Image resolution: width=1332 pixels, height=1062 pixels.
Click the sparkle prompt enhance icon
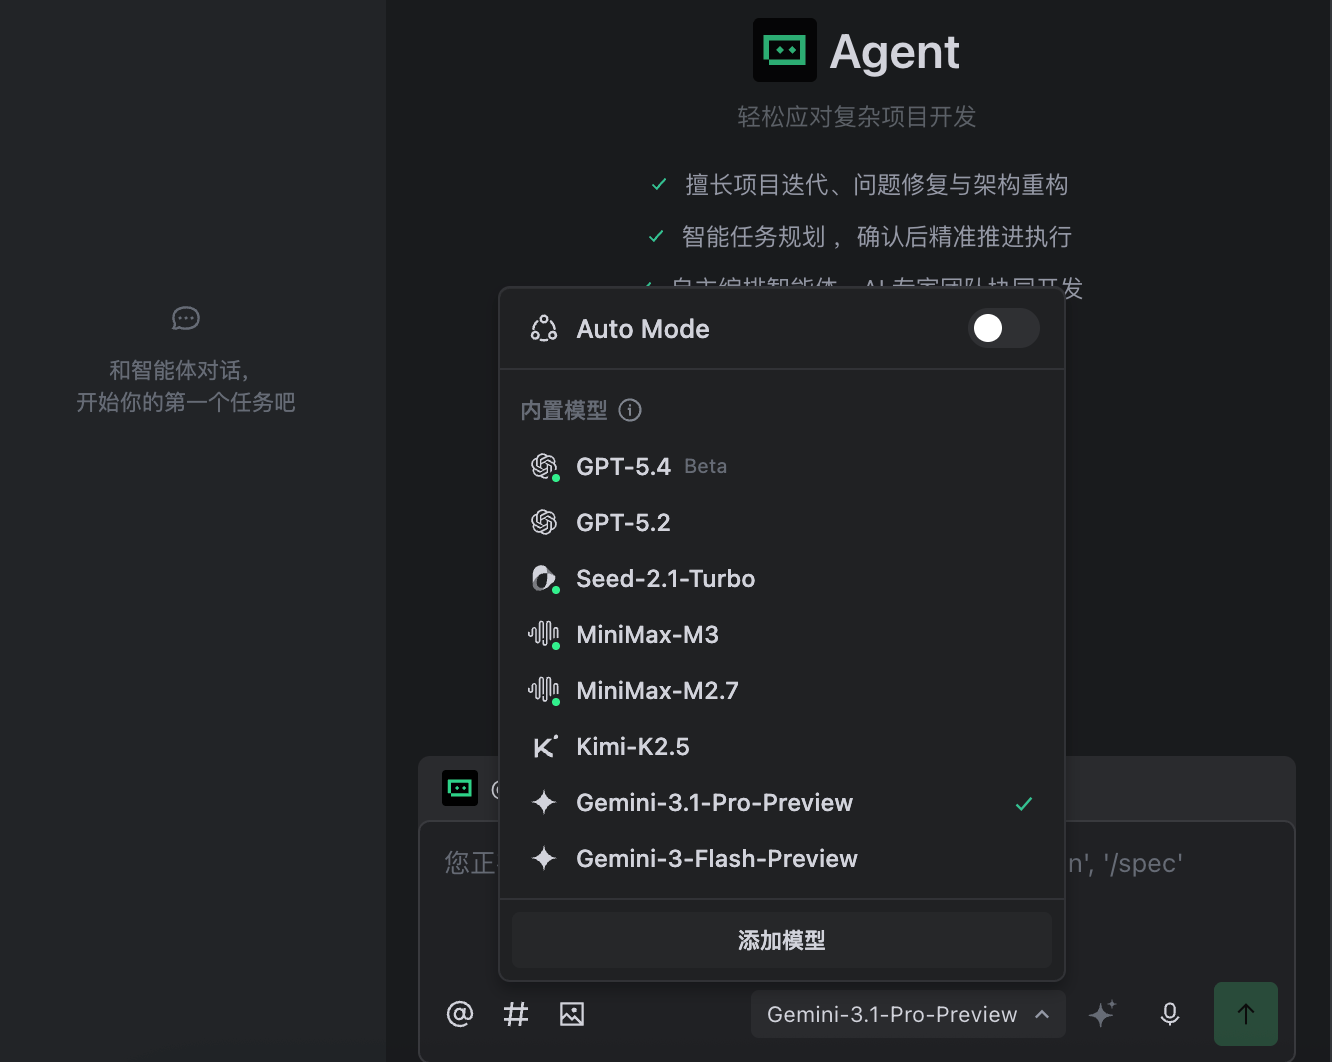(1102, 1014)
